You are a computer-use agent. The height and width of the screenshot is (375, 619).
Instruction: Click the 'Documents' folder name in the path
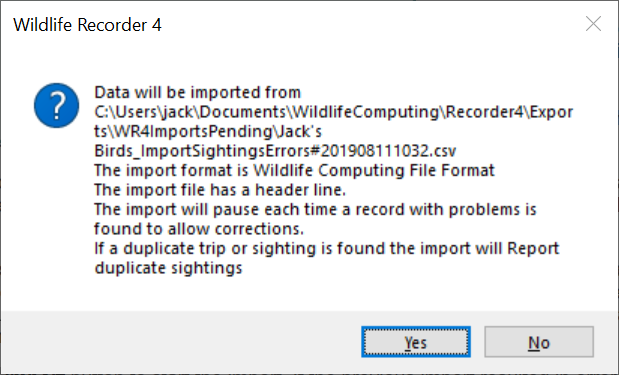click(243, 112)
